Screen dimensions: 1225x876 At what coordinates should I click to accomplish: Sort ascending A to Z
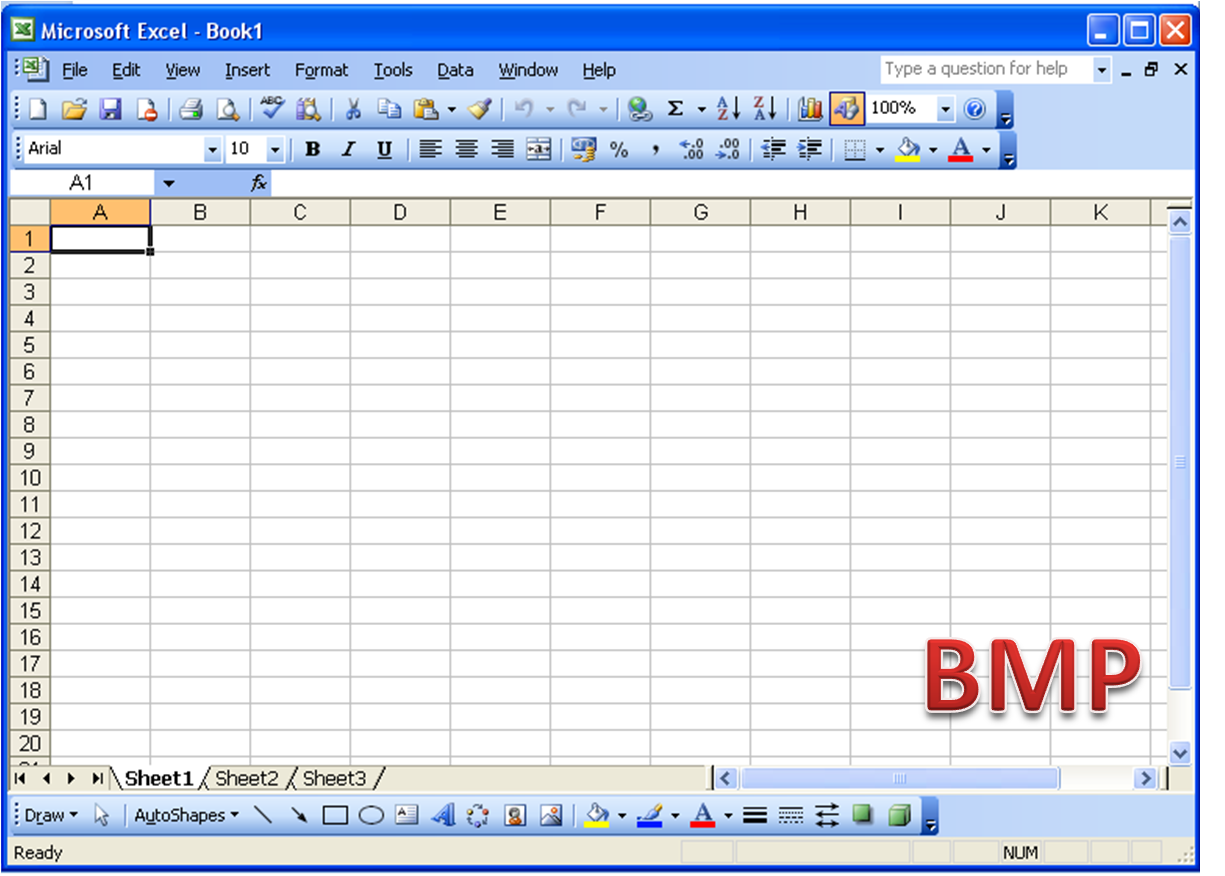click(729, 109)
